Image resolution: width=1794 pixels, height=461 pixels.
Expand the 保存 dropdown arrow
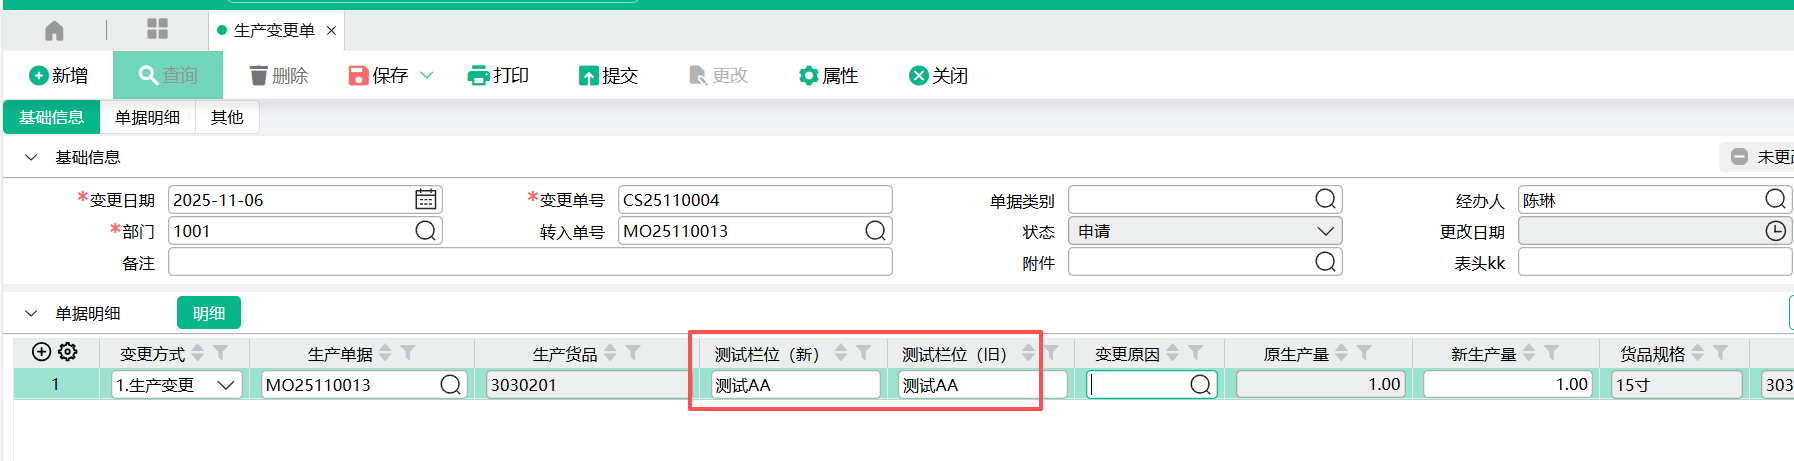coord(427,76)
